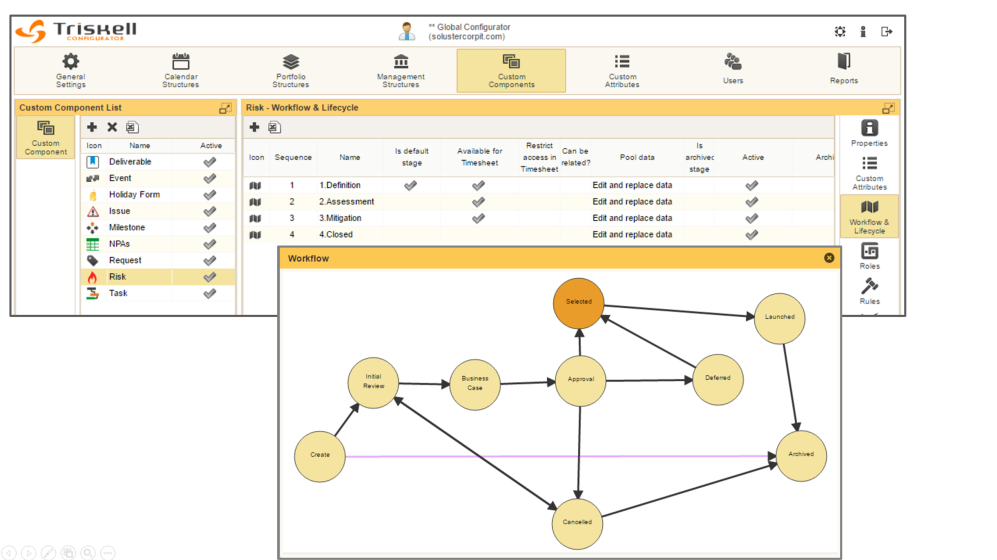Click Custom Component sidebar button
The image size is (997, 560).
pyautogui.click(x=46, y=137)
